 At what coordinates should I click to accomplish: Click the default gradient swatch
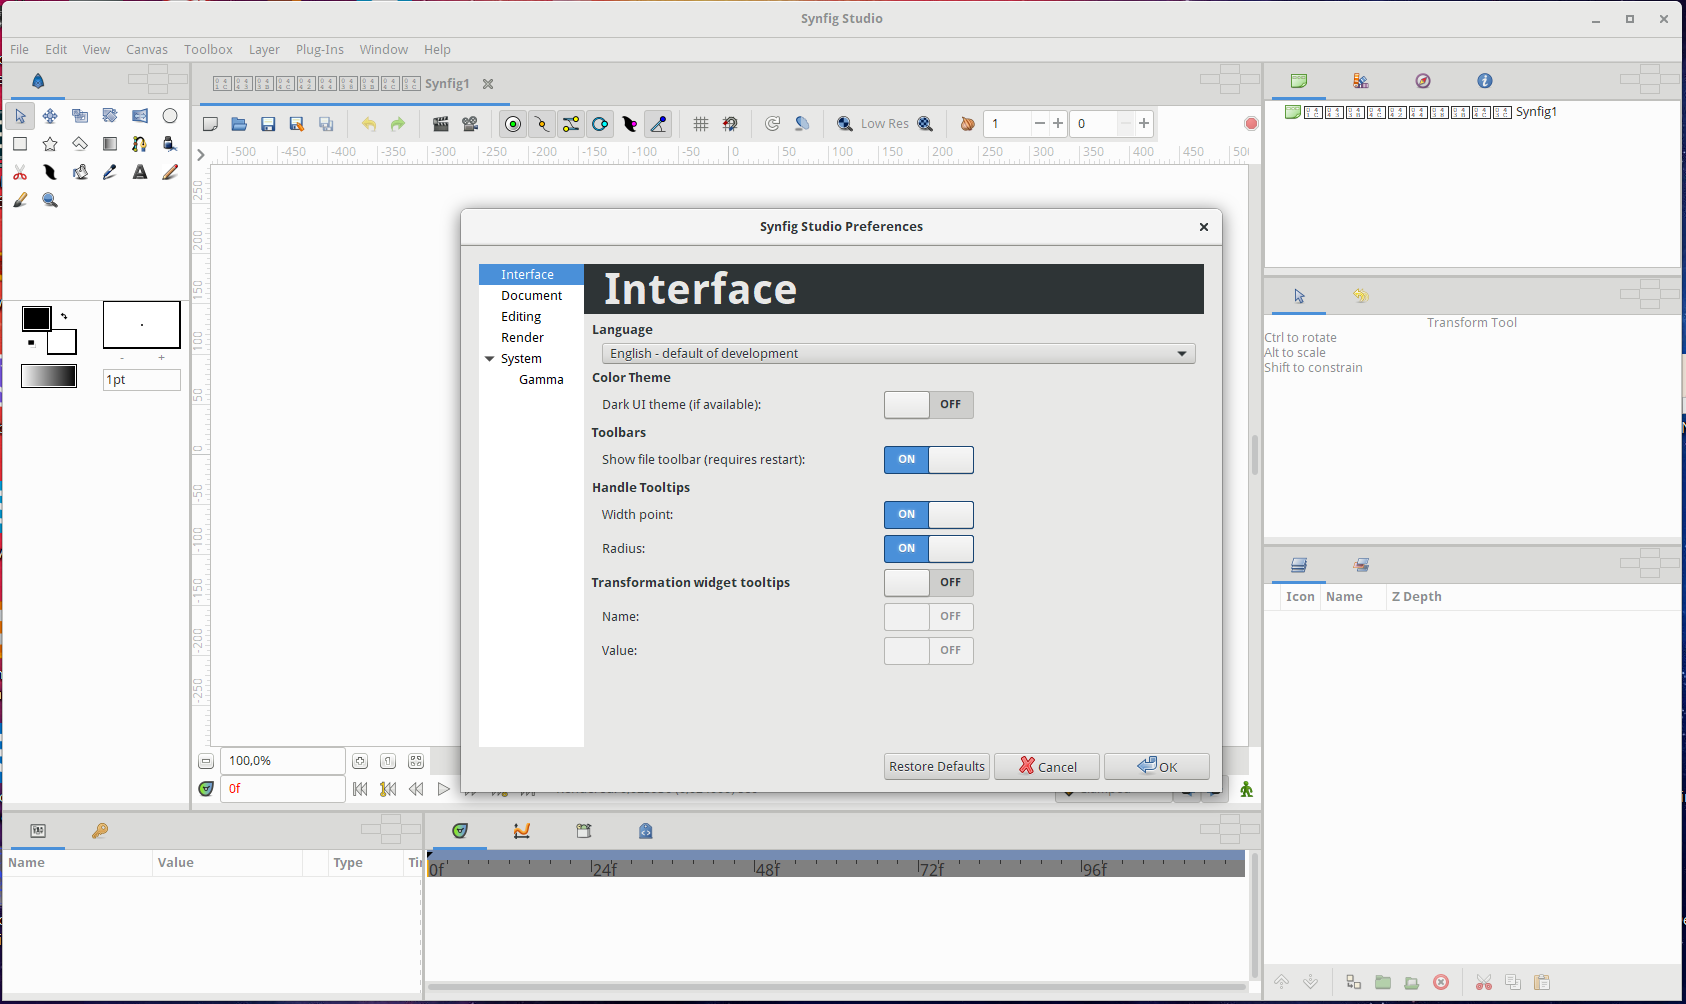pos(49,376)
